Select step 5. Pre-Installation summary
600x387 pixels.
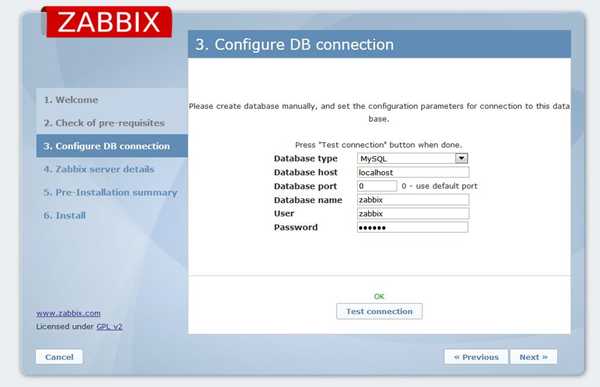[112, 192]
